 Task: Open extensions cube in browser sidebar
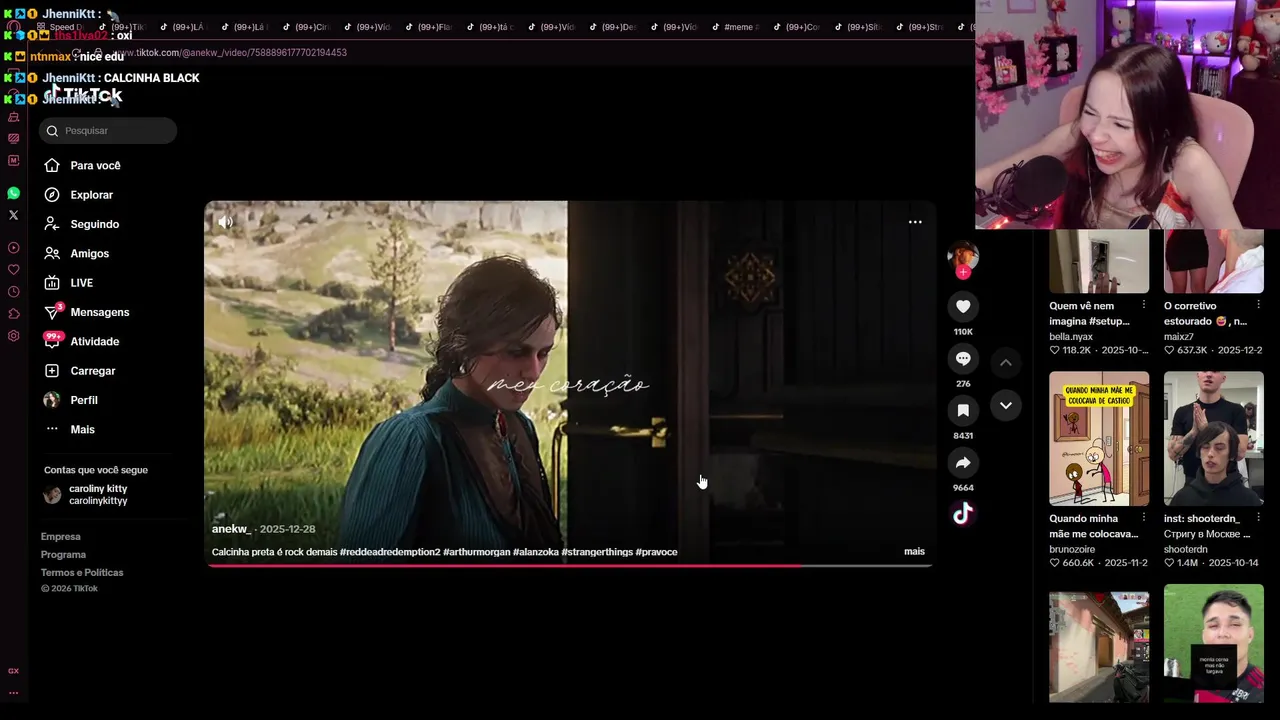pos(13,314)
